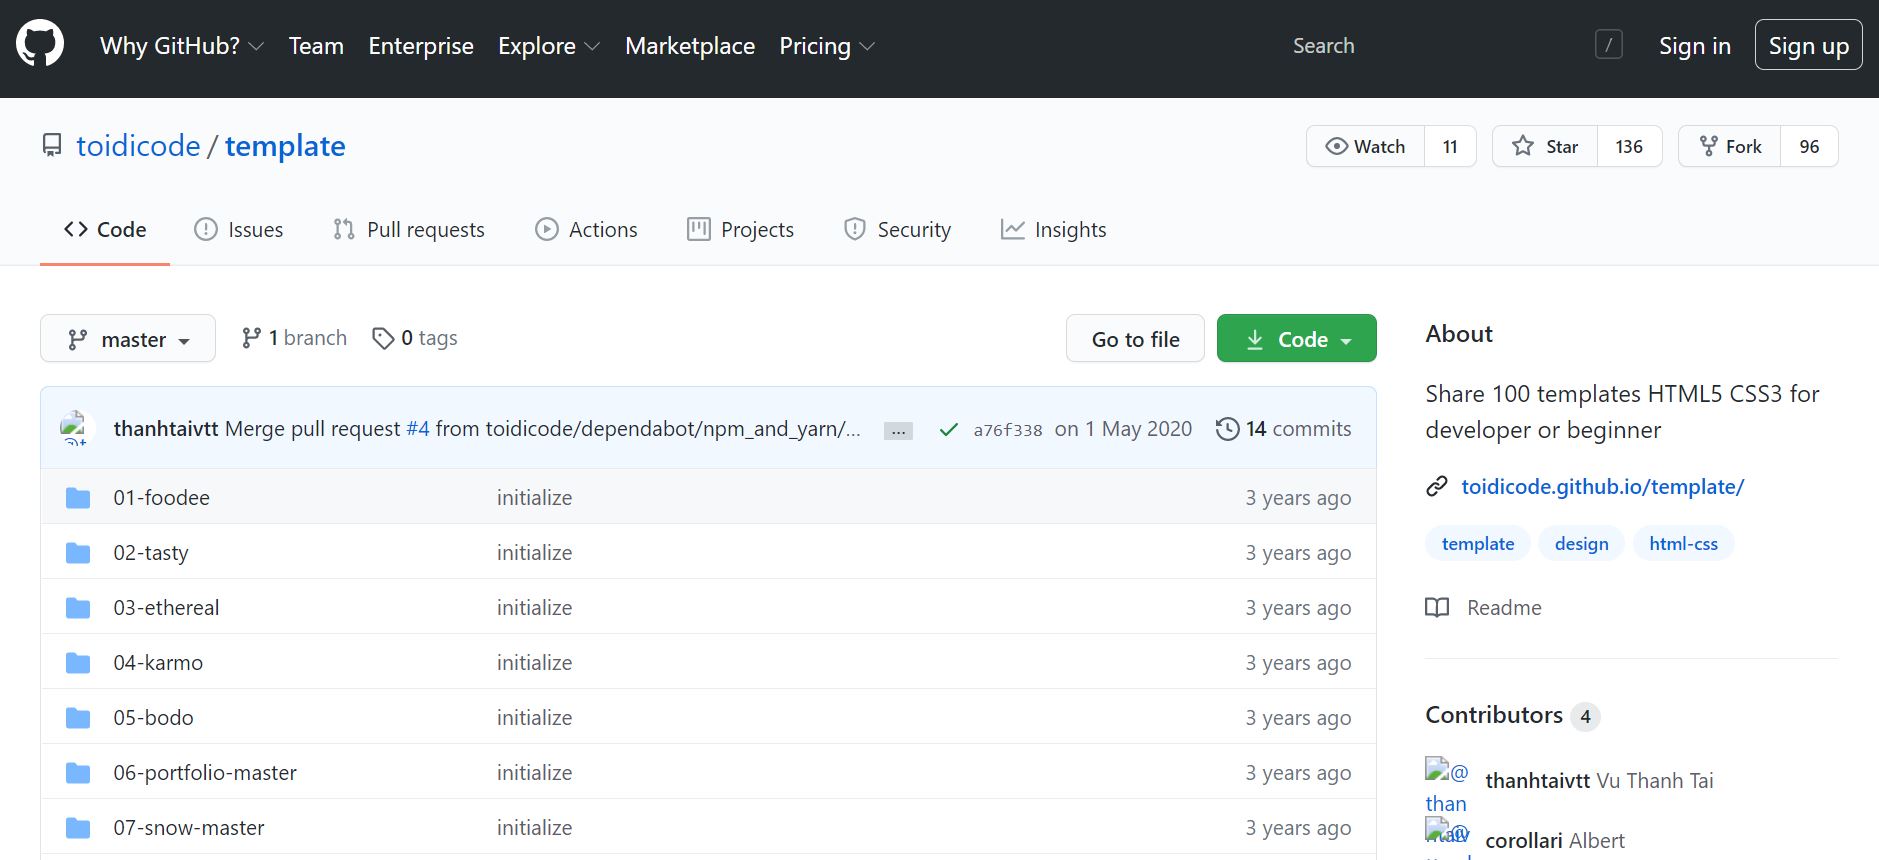Click the slash shortcut key icon
Viewport: 1879px width, 860px height.
point(1608,45)
